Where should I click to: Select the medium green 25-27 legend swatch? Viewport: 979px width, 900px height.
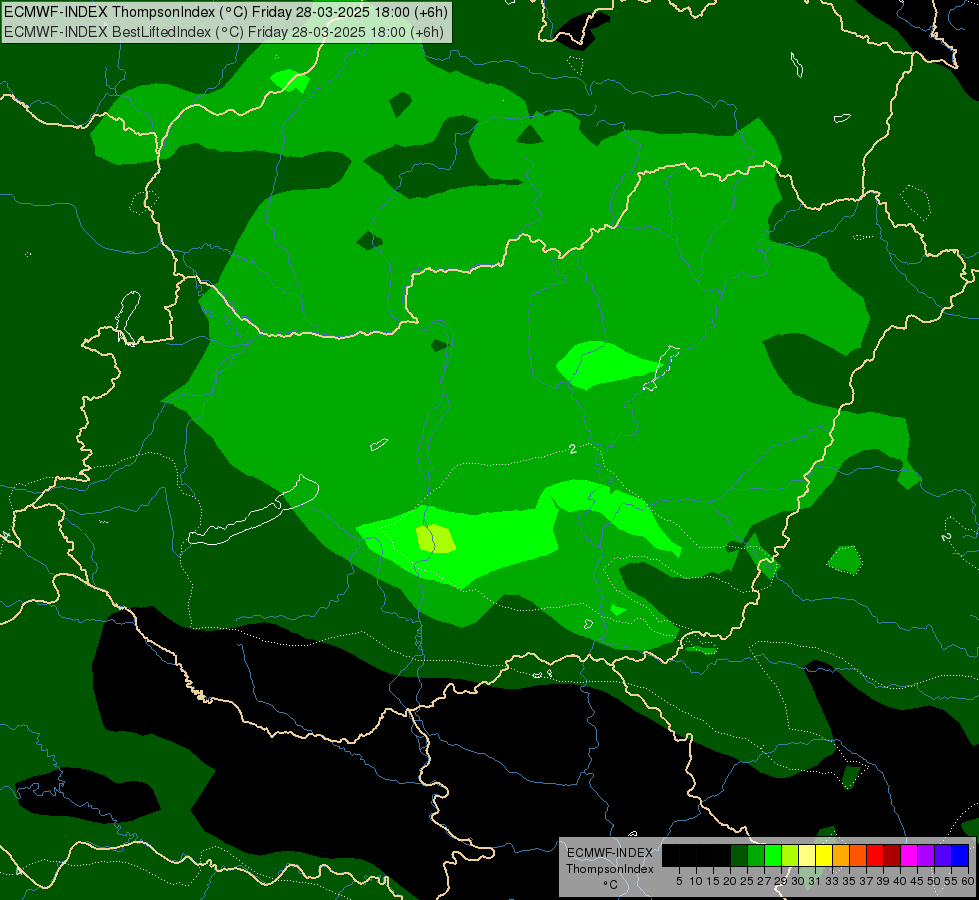point(756,855)
